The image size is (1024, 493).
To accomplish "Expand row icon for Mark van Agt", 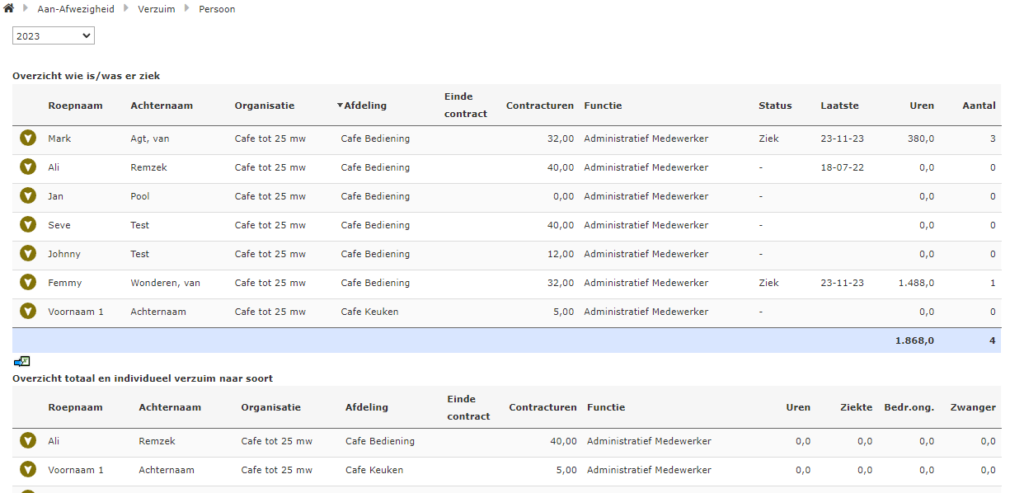I will (28, 138).
